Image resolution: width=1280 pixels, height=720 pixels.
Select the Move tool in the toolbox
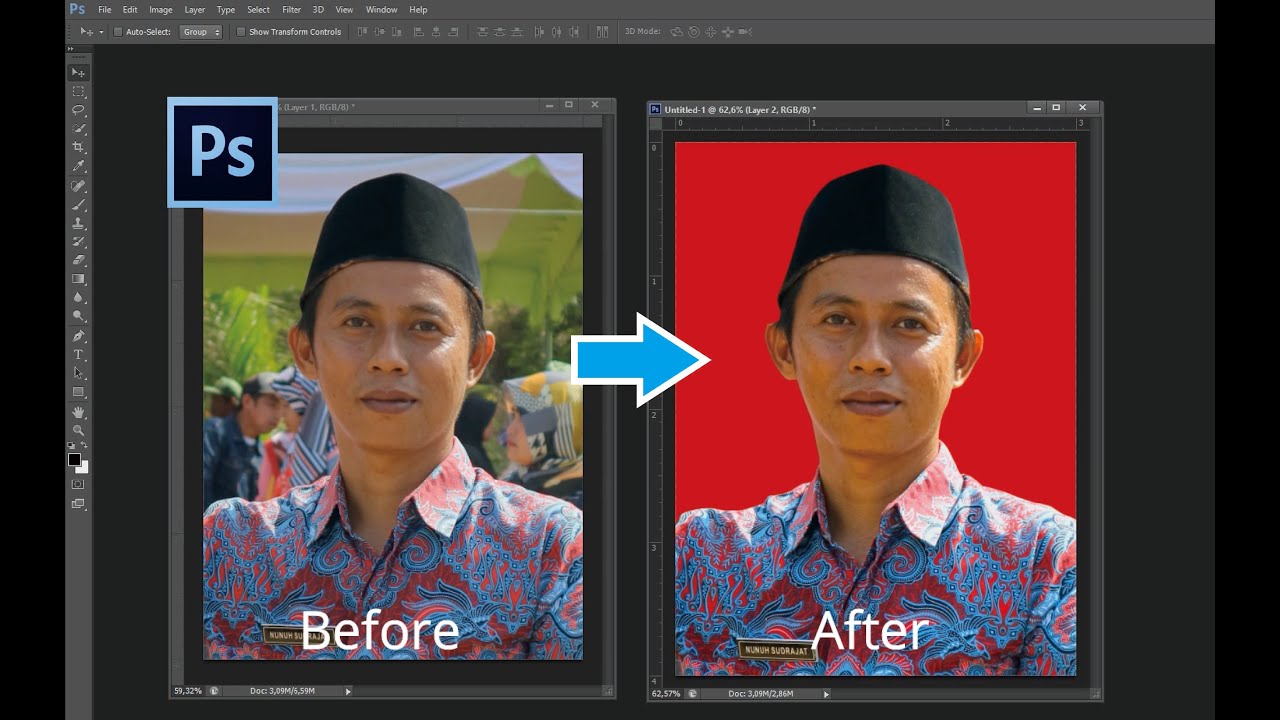[x=78, y=73]
